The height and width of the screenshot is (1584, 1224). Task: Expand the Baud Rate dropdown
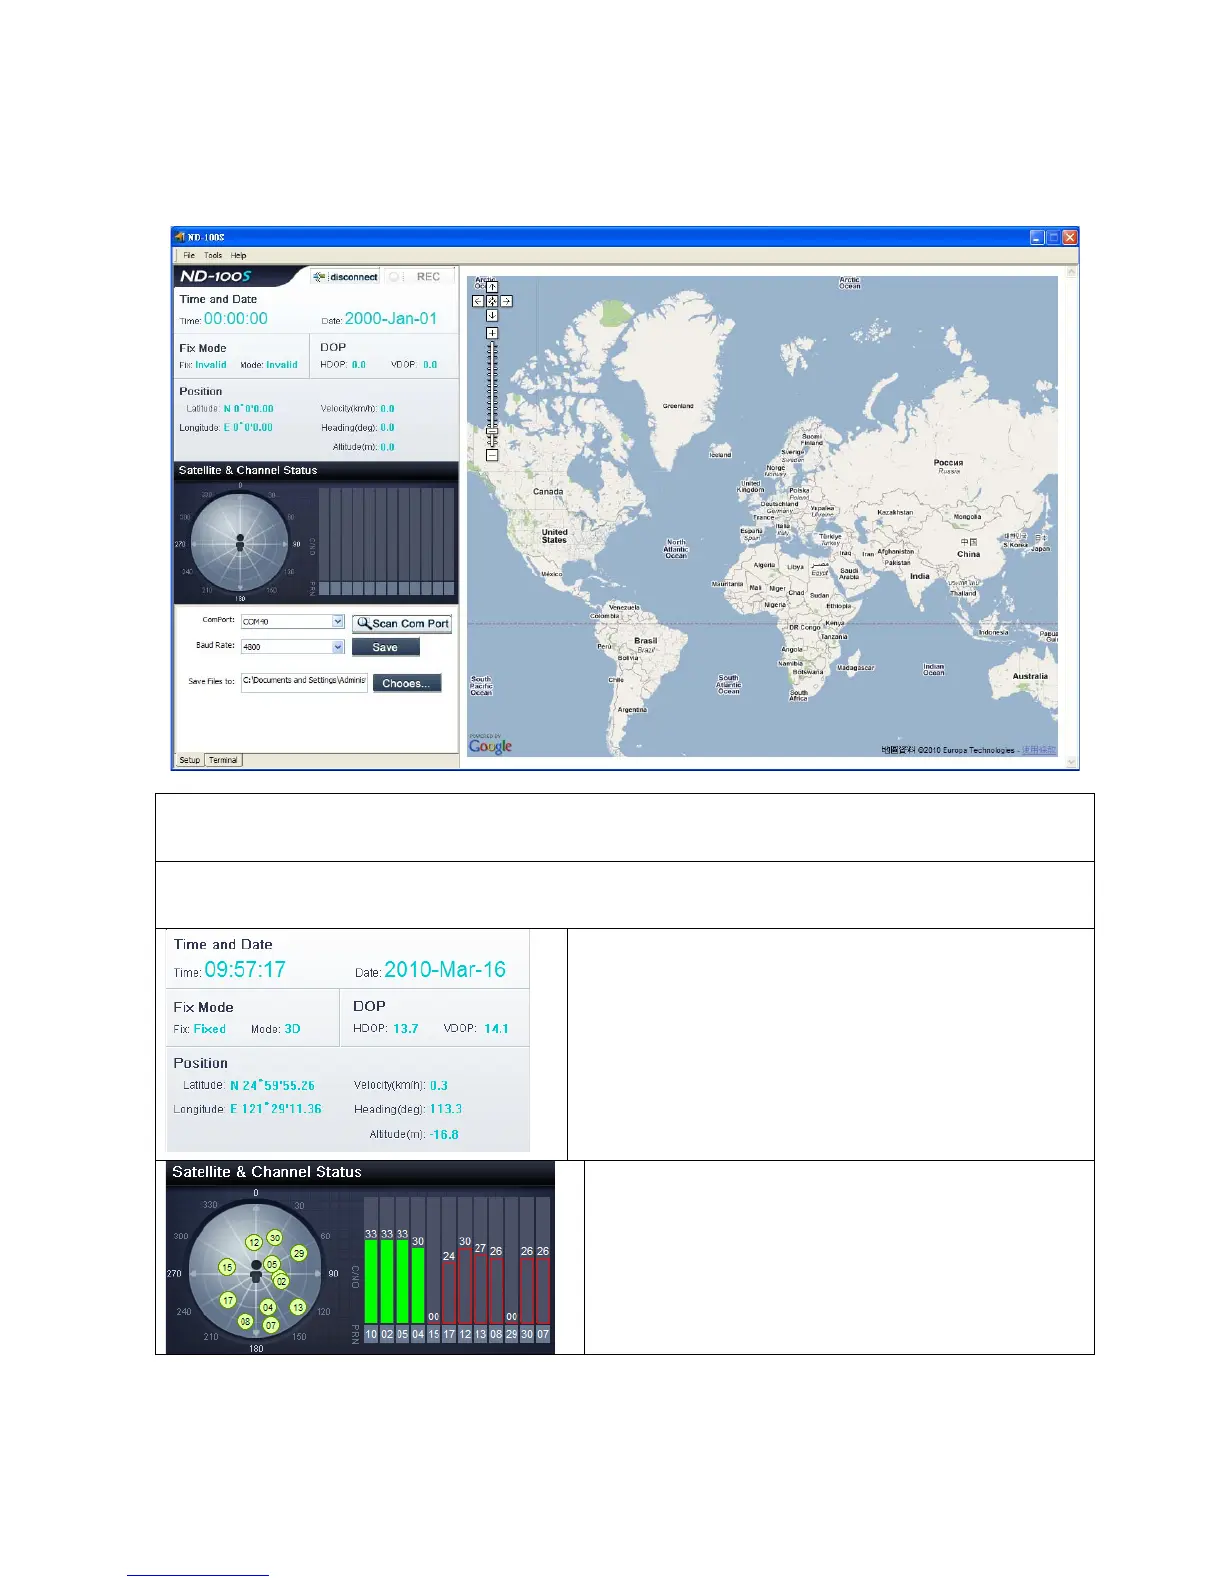(x=338, y=647)
